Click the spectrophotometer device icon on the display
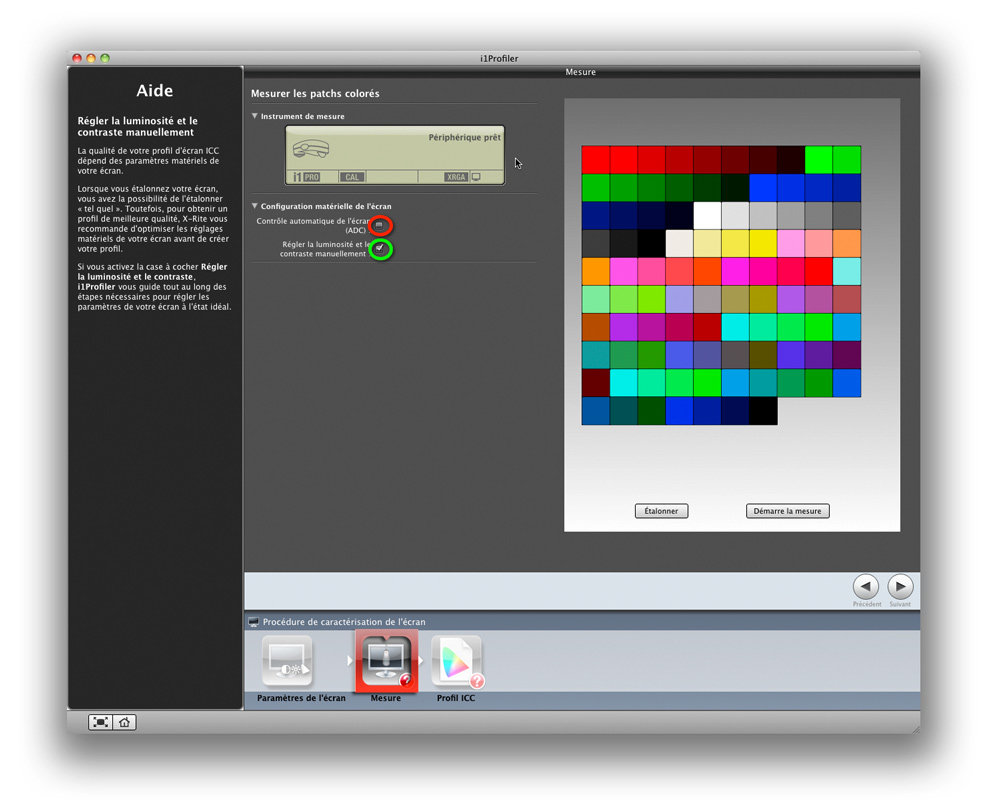The height and width of the screenshot is (808, 1000). [311, 149]
